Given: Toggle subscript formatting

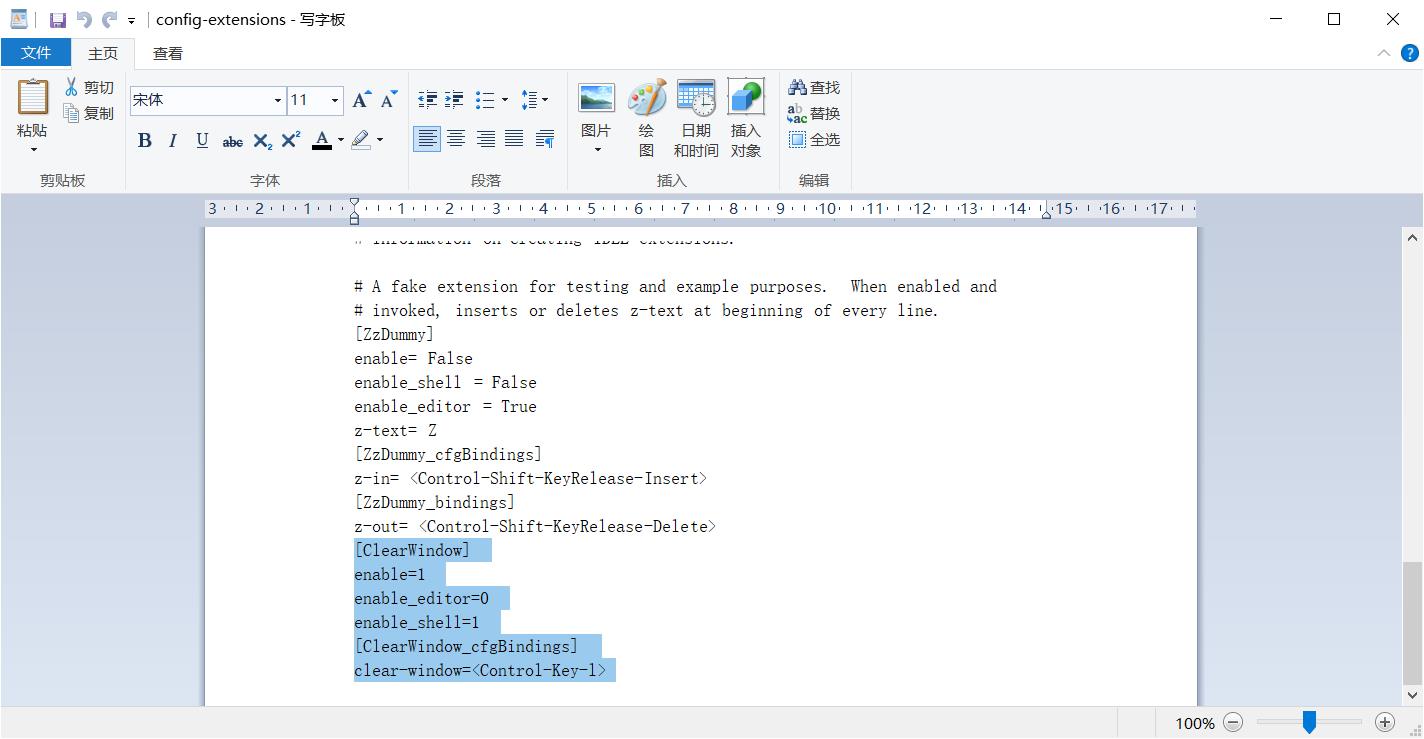Looking at the screenshot, I should click(x=262, y=140).
